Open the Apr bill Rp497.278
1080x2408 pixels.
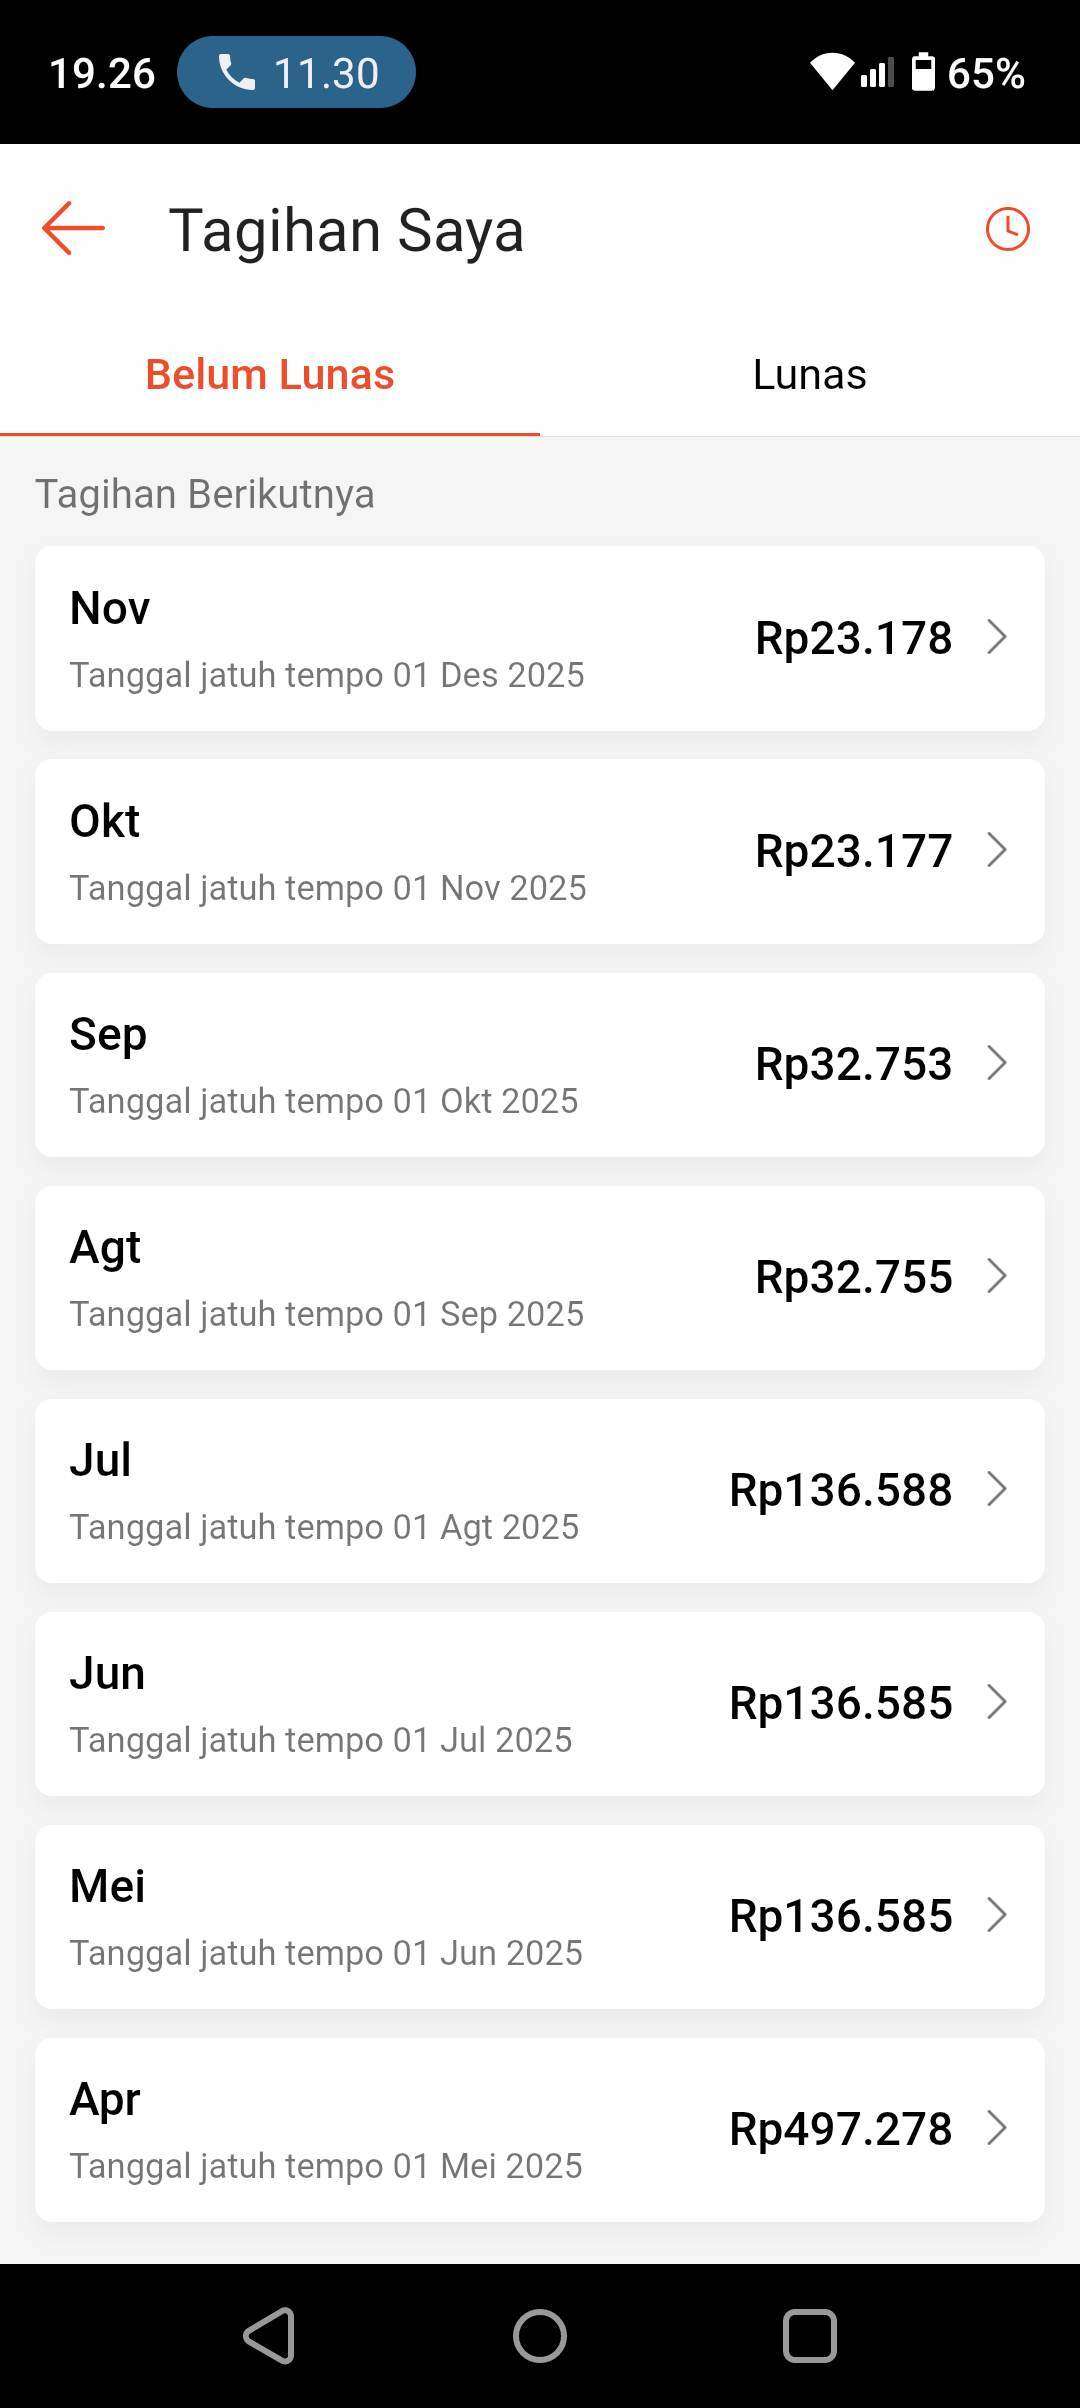[x=540, y=2129]
